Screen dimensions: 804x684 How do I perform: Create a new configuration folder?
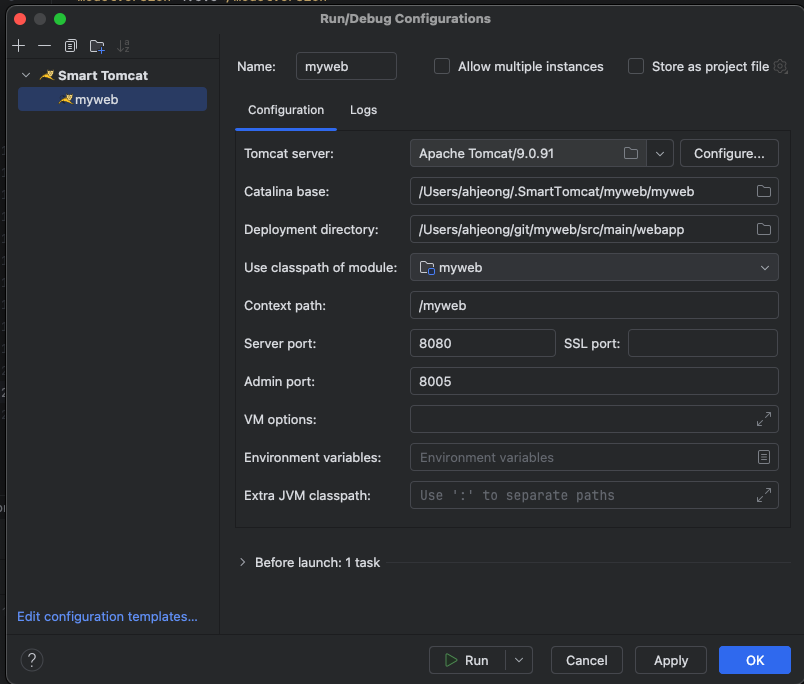97,46
